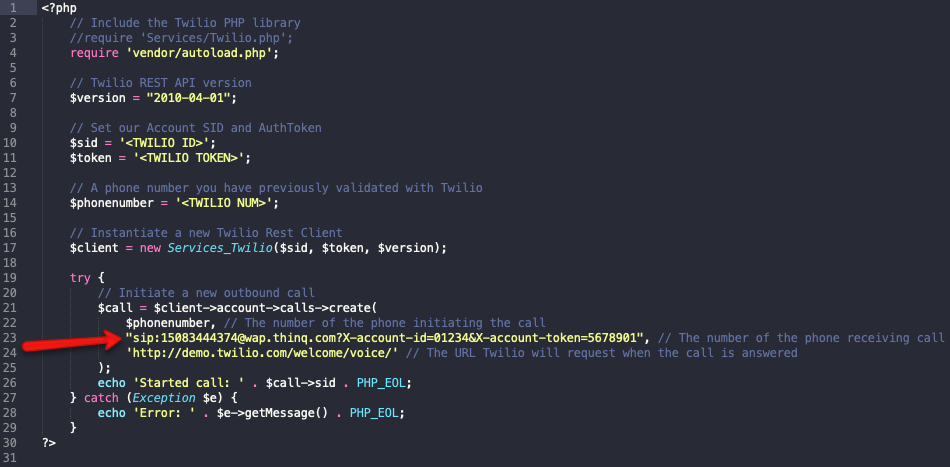Click the http://demo.twilio.com/welcome/voice/ URL
950x467 pixels.
(x=262, y=353)
